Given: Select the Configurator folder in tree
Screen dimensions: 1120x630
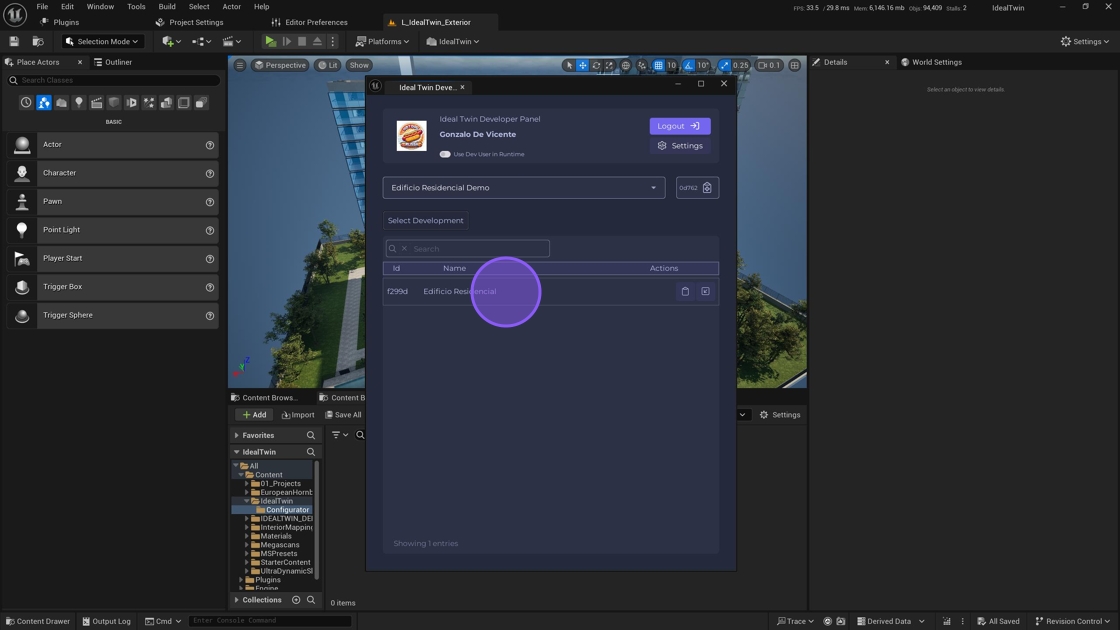Looking at the screenshot, I should pyautogui.click(x=287, y=510).
